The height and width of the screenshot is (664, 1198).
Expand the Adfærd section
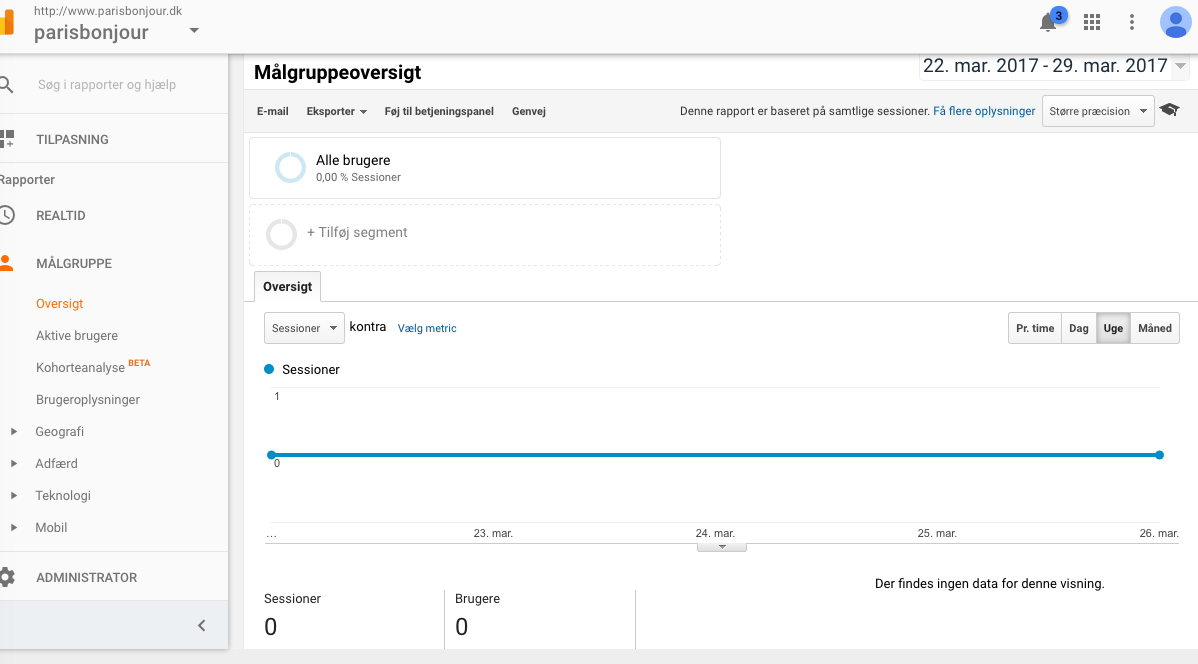coord(14,464)
